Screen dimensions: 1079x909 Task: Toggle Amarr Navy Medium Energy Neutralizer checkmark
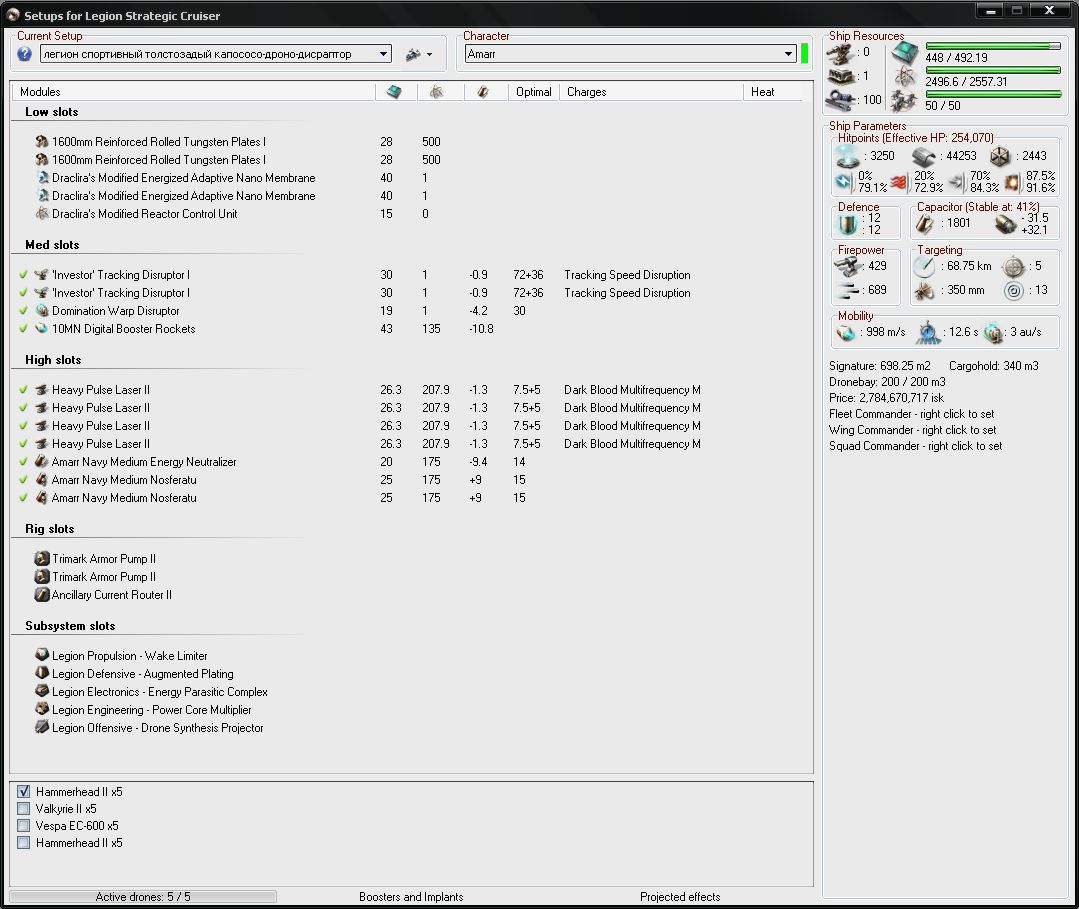(23, 461)
